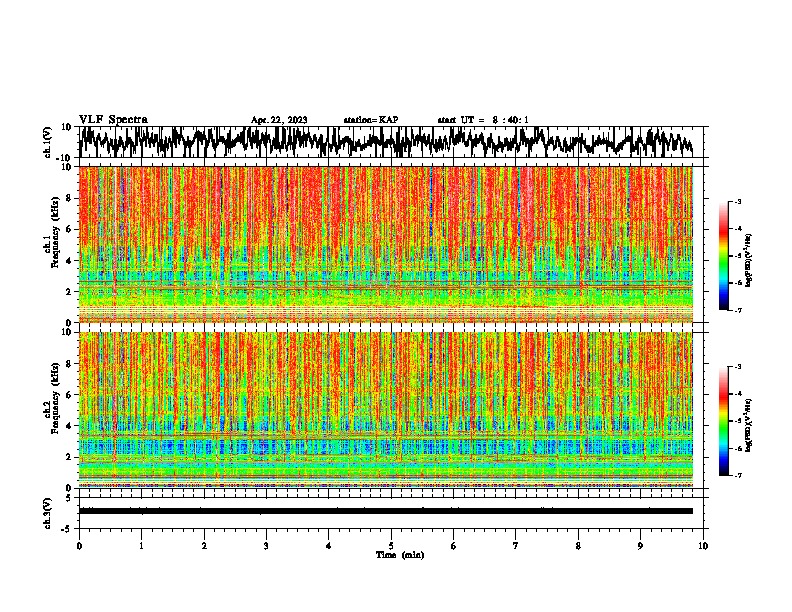792x612 pixels.
Task: Click inside the ch.2 spectrogram panel
Action: pyautogui.click(x=386, y=410)
